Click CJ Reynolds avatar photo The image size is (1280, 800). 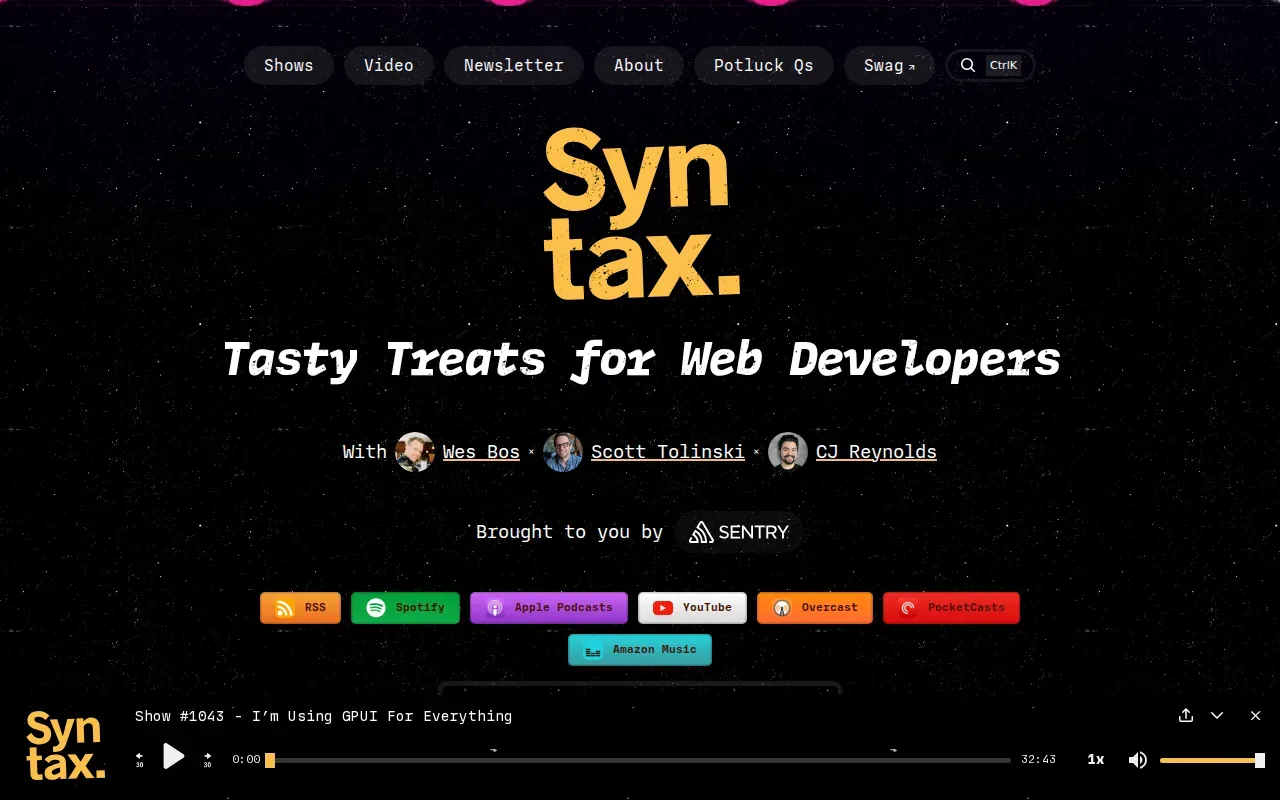pos(788,452)
